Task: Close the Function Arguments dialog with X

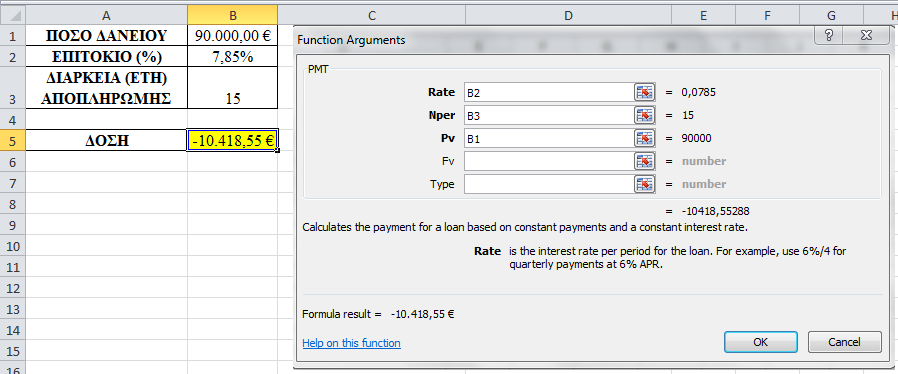Action: tap(867, 36)
